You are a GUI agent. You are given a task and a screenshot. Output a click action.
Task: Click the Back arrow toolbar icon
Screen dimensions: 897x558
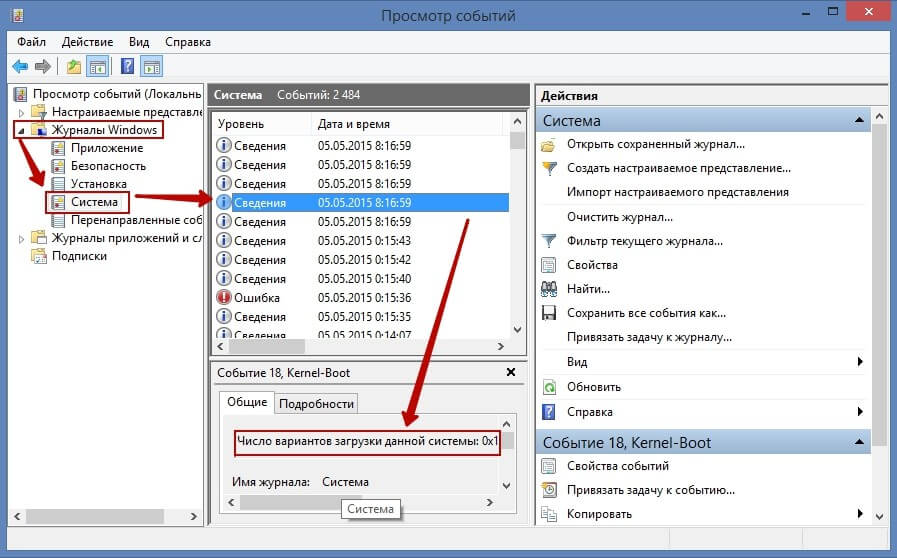point(19,67)
